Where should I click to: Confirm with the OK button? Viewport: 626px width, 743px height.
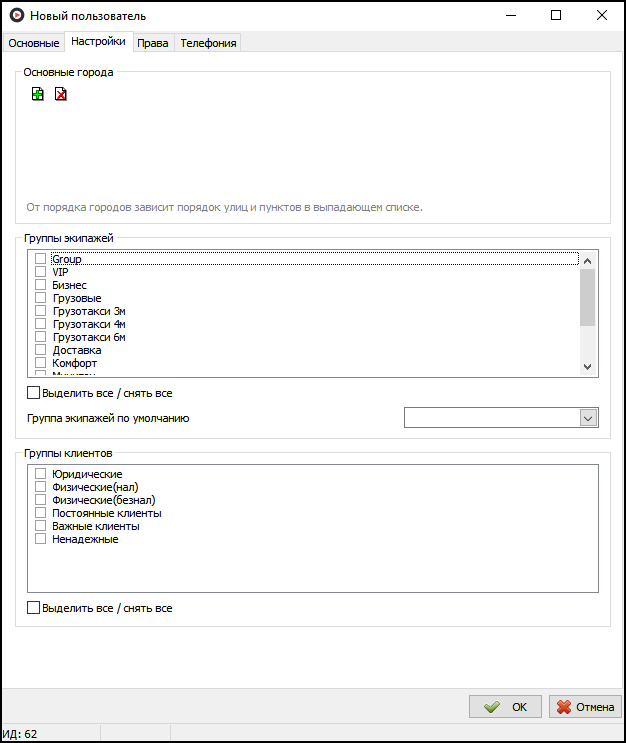pos(505,707)
